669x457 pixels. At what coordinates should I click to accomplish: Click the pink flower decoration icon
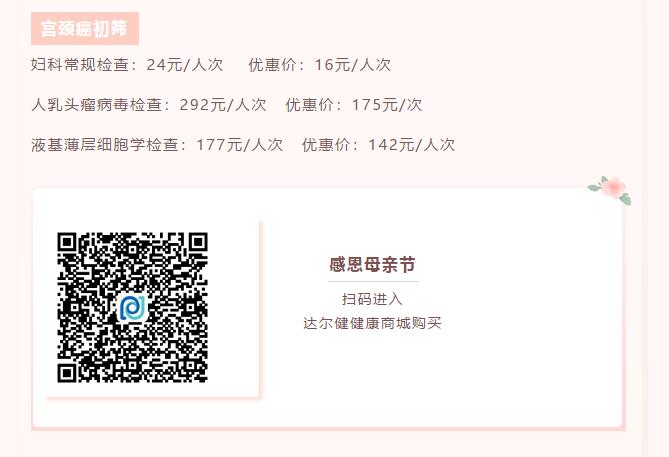coord(610,189)
